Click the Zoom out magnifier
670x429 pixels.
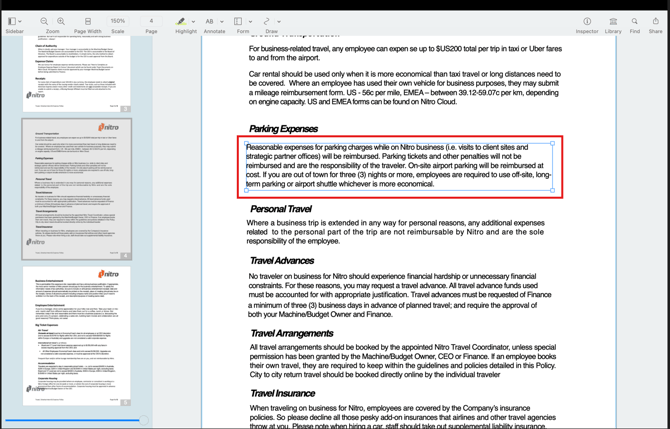(x=44, y=20)
